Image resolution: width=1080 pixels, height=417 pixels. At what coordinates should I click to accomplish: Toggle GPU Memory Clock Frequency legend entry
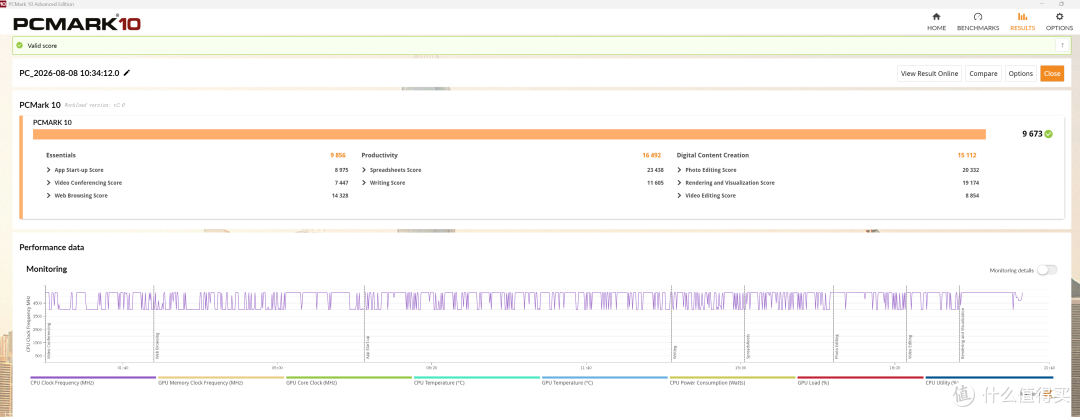[x=221, y=380]
